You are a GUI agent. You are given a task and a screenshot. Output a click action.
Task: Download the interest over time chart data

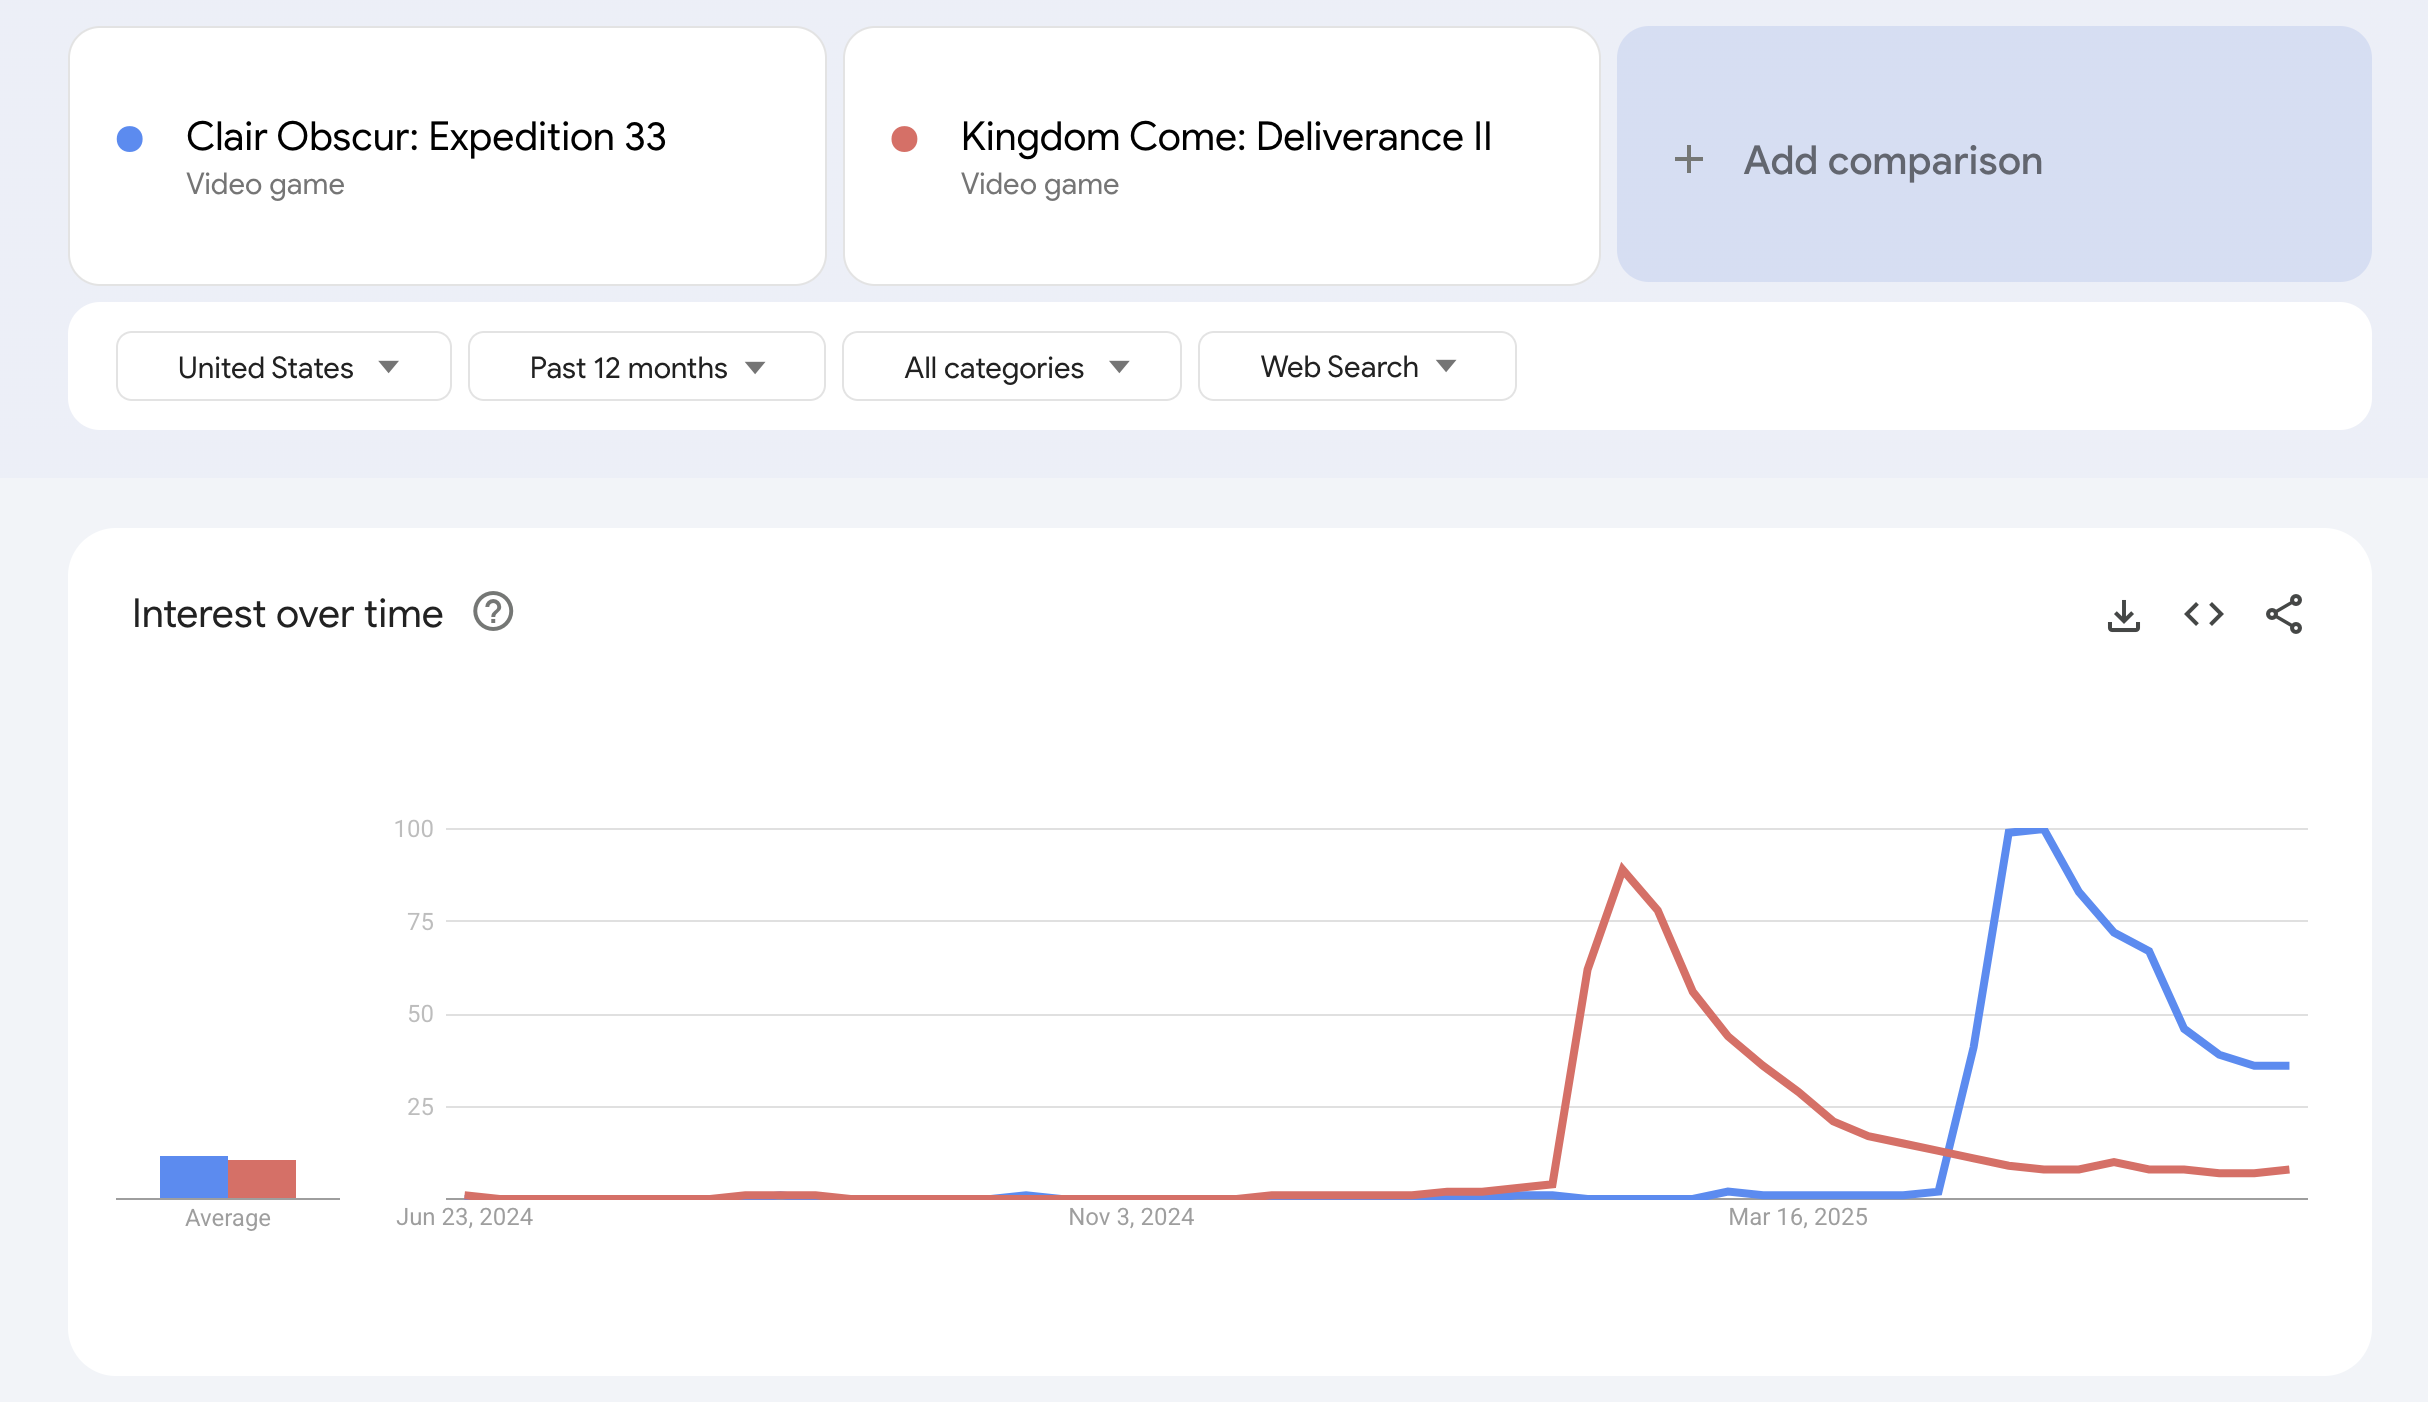pyautogui.click(x=2123, y=615)
